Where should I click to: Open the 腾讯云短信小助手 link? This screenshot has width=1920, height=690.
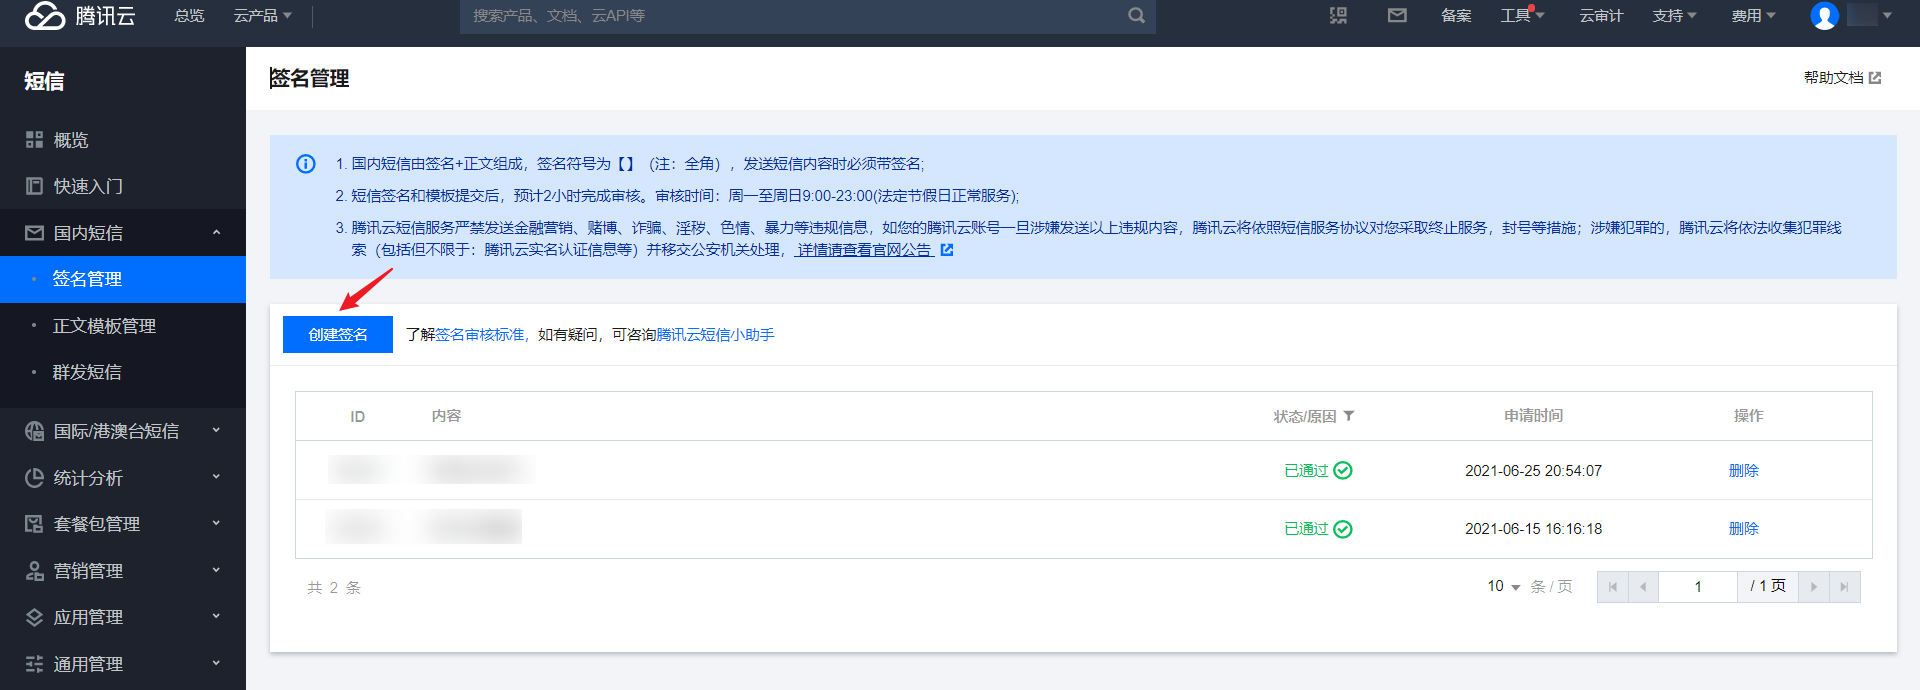[716, 335]
